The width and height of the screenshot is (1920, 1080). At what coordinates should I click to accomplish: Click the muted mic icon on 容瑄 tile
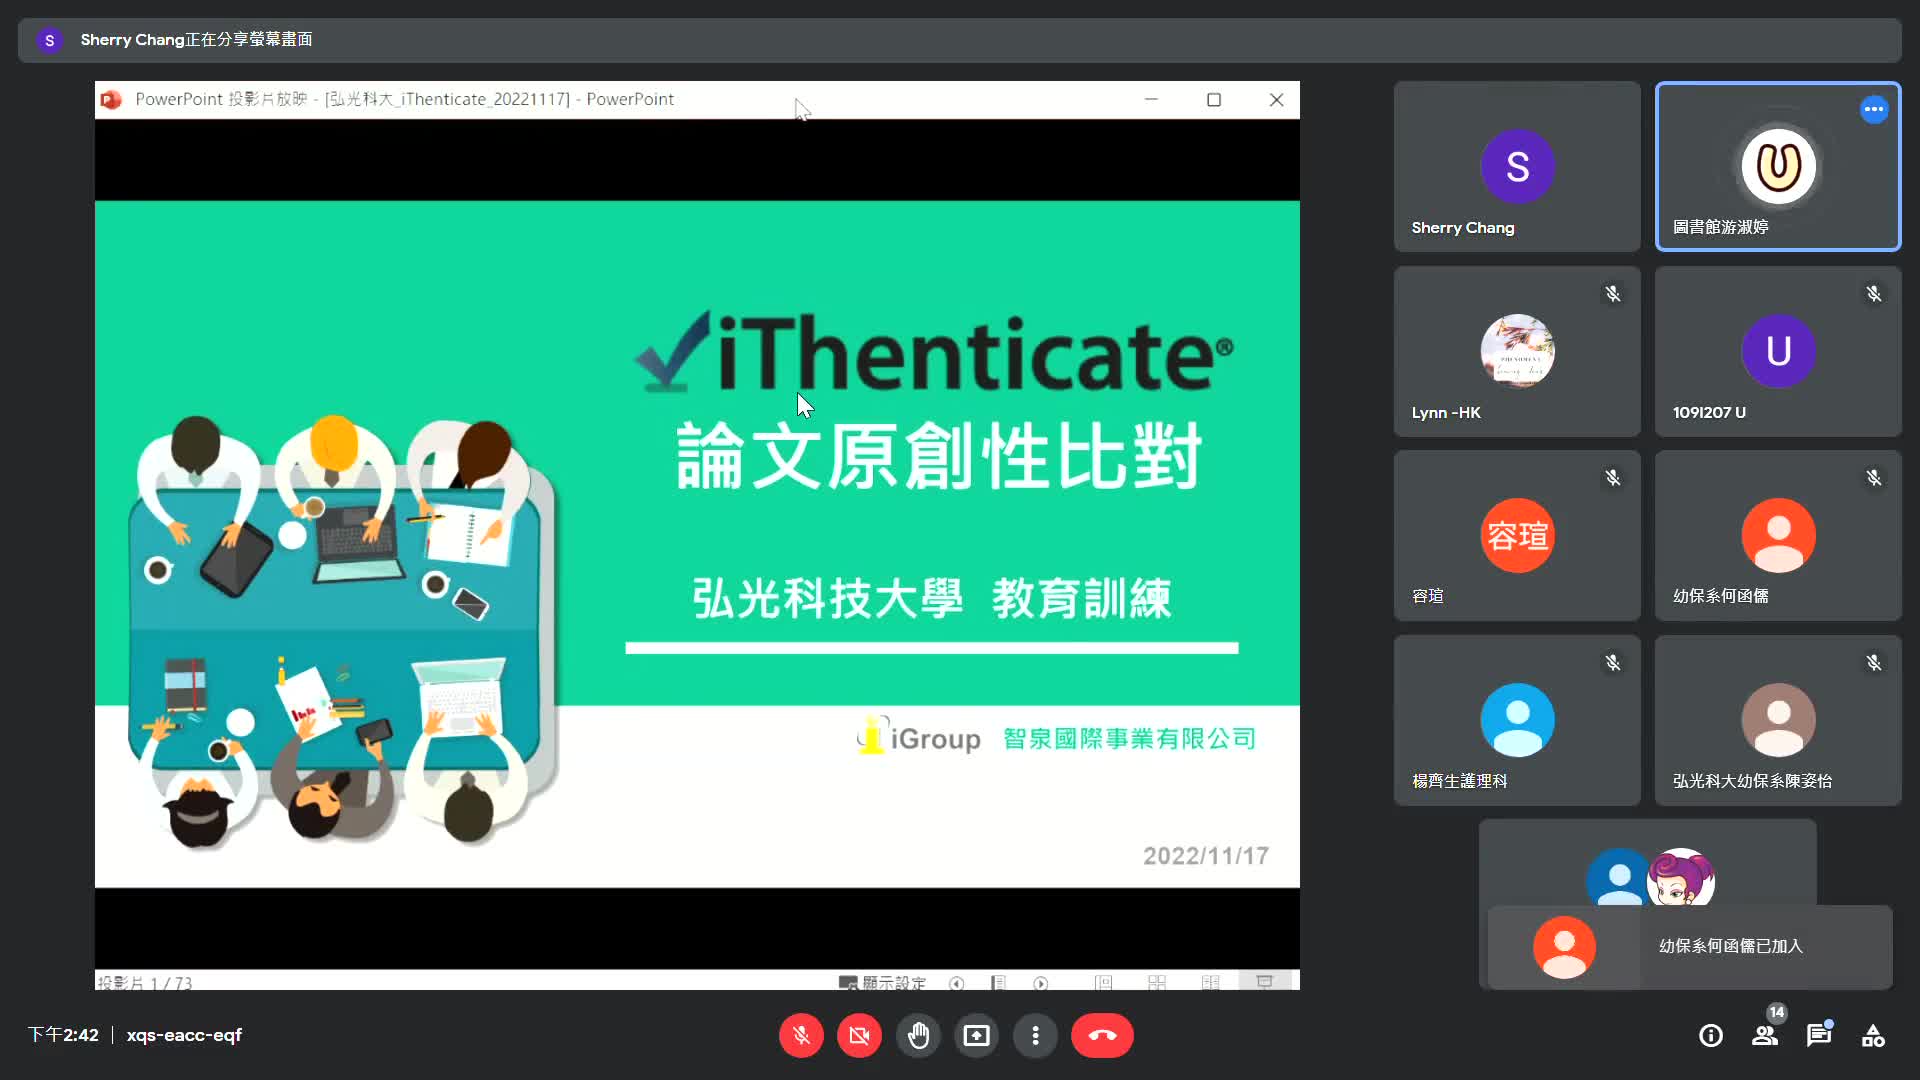[1613, 478]
